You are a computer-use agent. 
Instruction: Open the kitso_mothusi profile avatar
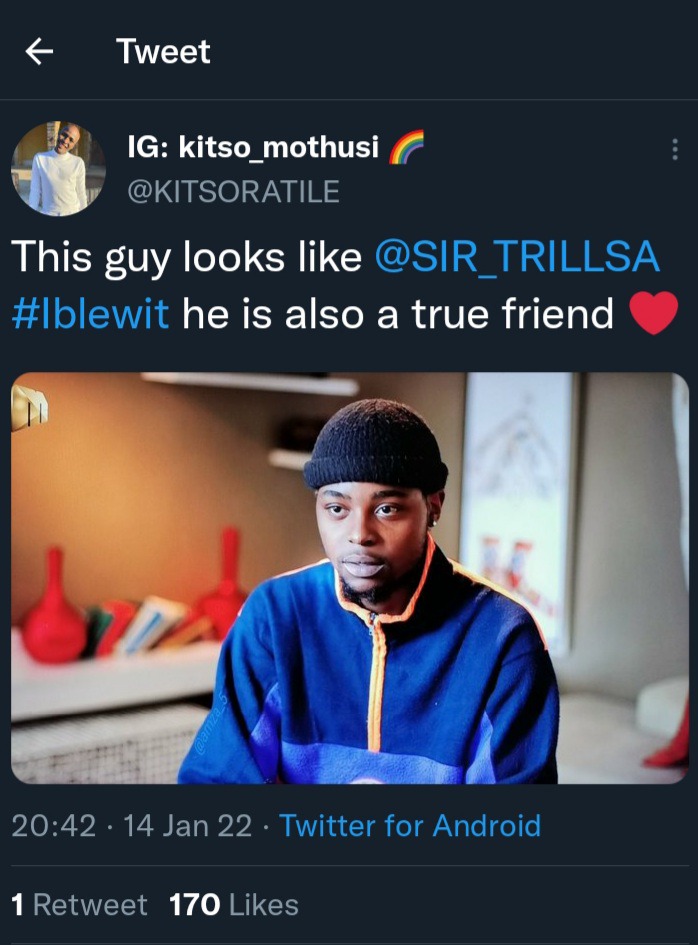[x=58, y=169]
